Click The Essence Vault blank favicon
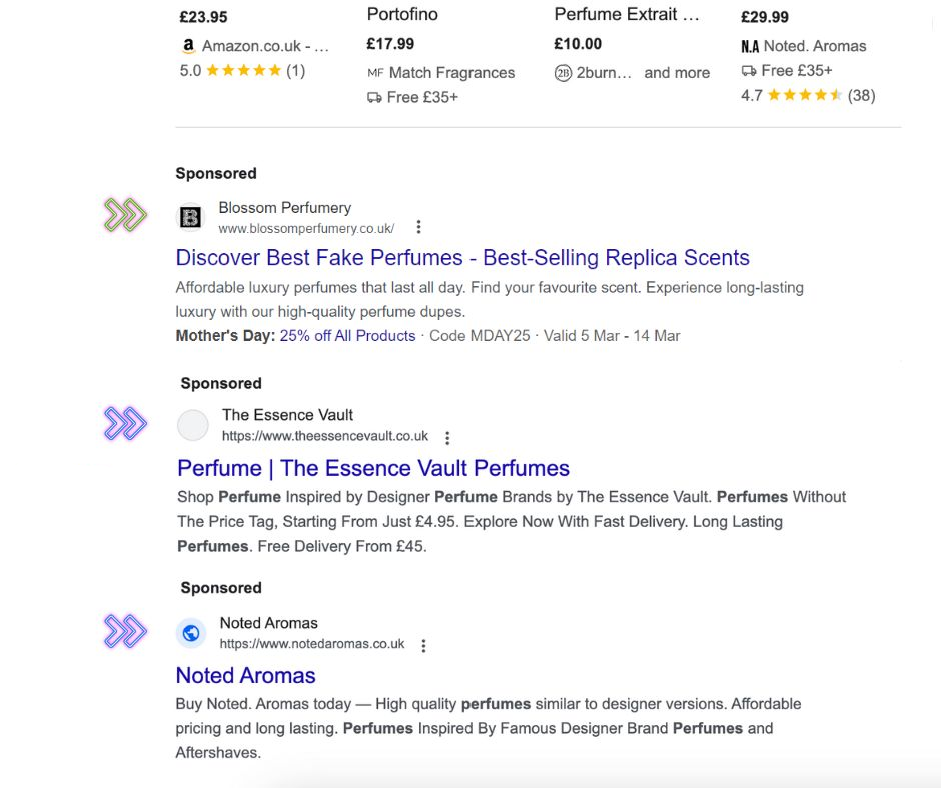941x788 pixels. point(193,425)
